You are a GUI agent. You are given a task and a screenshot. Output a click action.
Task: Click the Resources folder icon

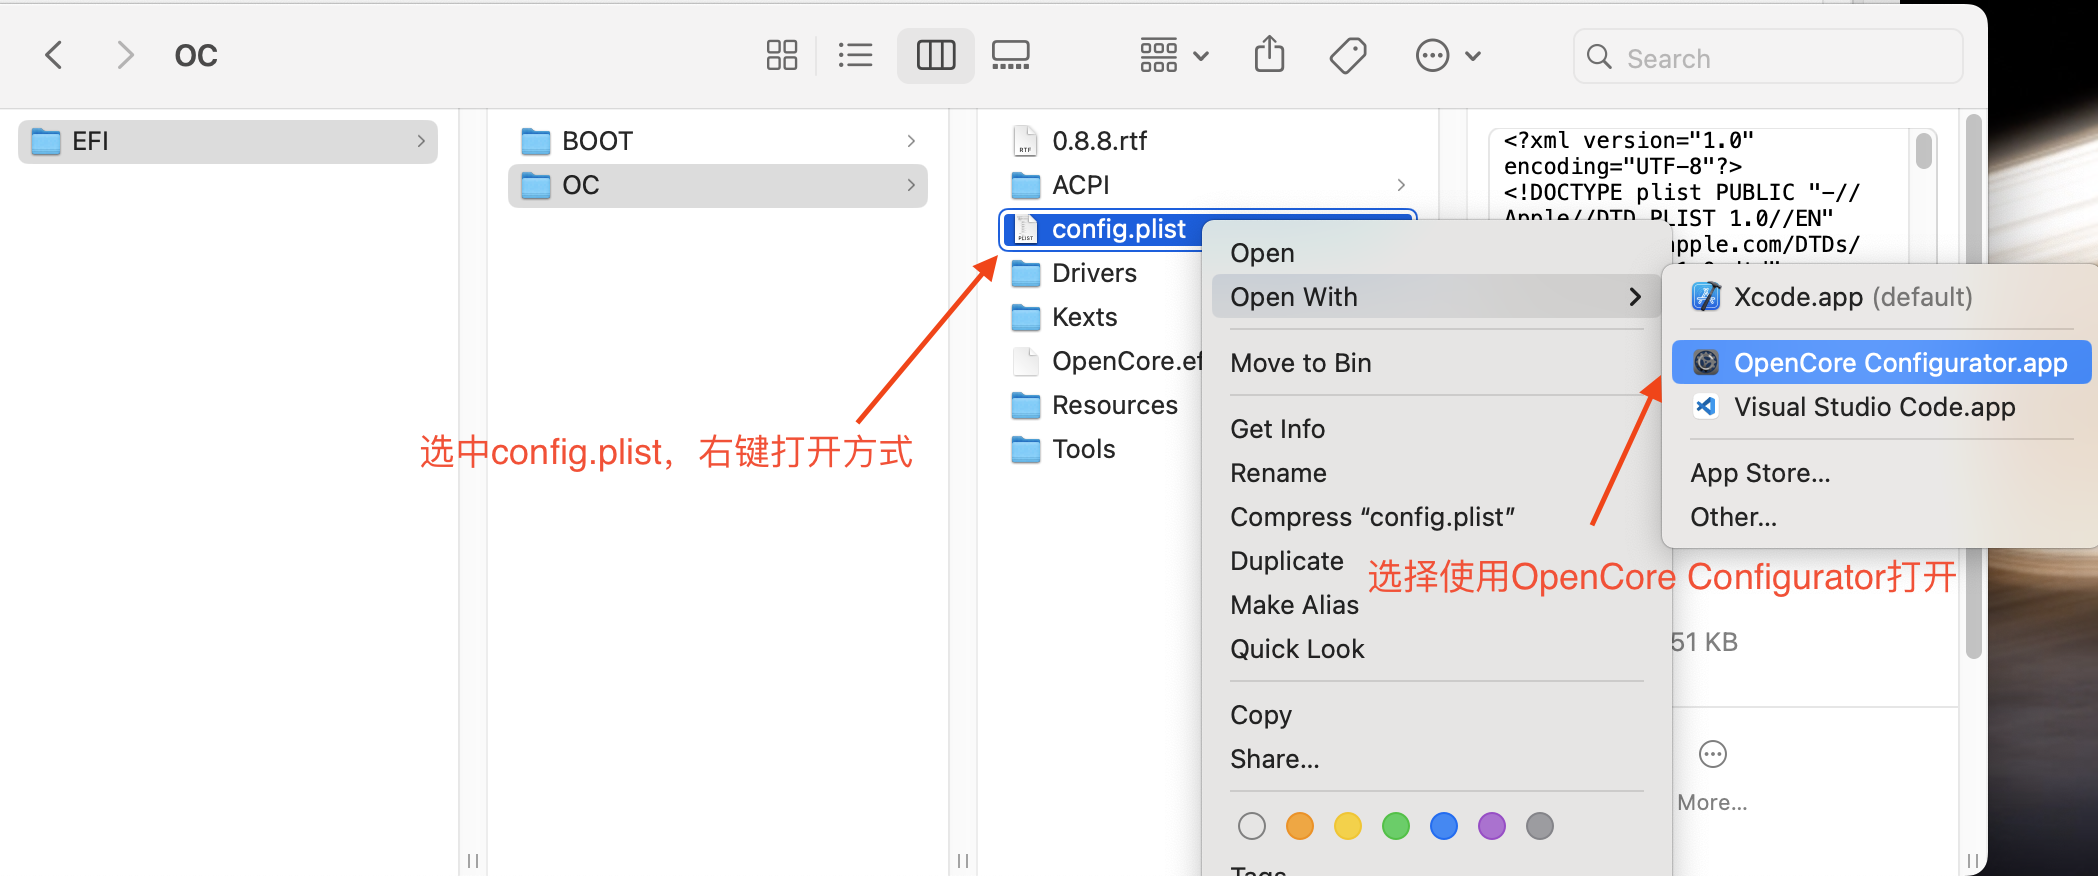(x=1025, y=405)
